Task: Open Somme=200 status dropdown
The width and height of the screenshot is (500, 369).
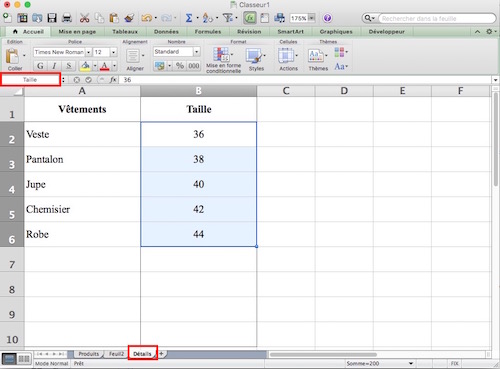Action: click(411, 363)
